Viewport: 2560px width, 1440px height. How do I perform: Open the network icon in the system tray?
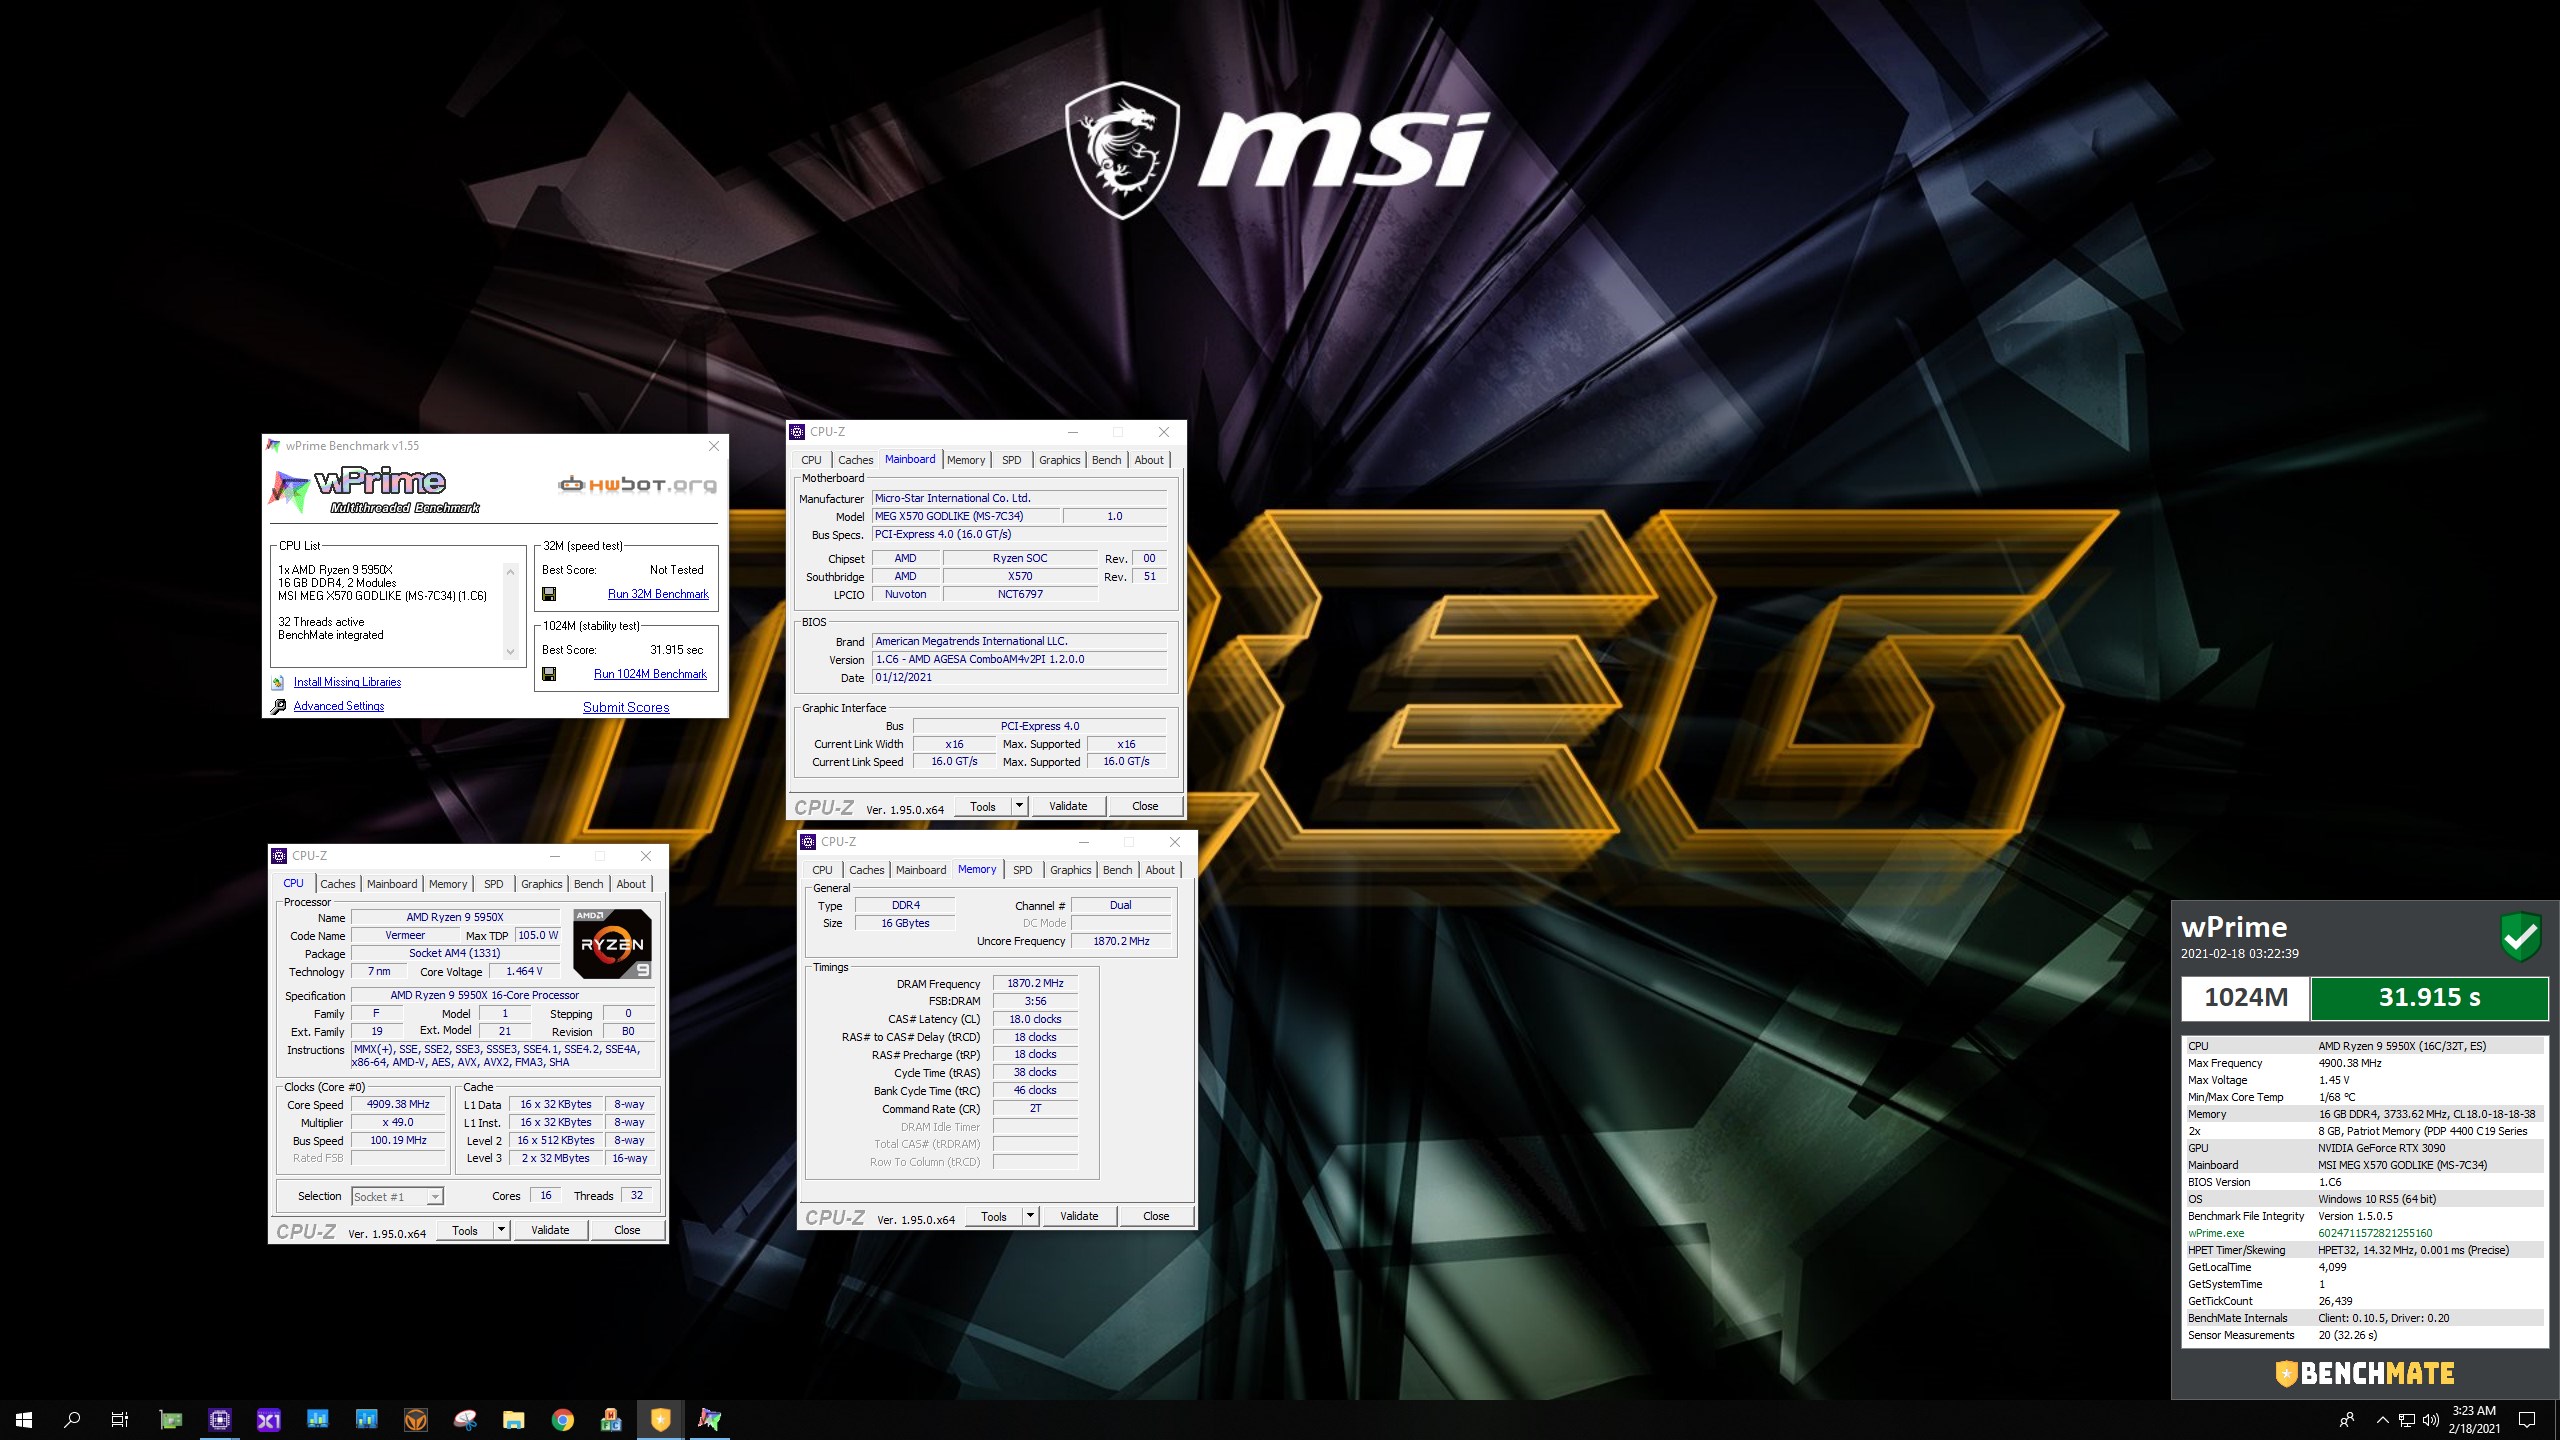click(x=2407, y=1420)
